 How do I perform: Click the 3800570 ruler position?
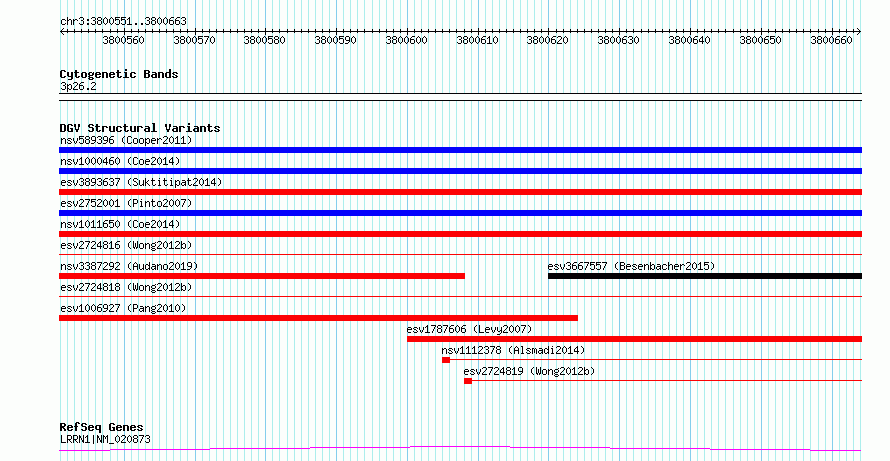195,40
